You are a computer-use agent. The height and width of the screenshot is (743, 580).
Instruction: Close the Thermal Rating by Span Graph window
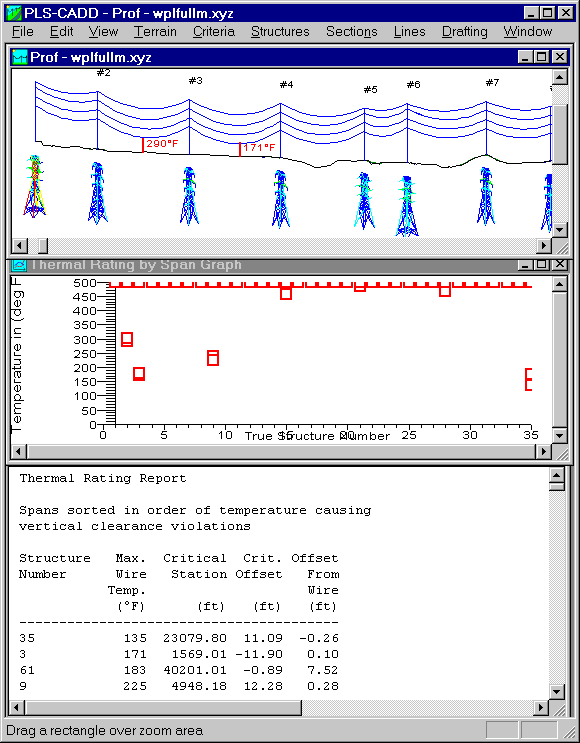tap(560, 264)
